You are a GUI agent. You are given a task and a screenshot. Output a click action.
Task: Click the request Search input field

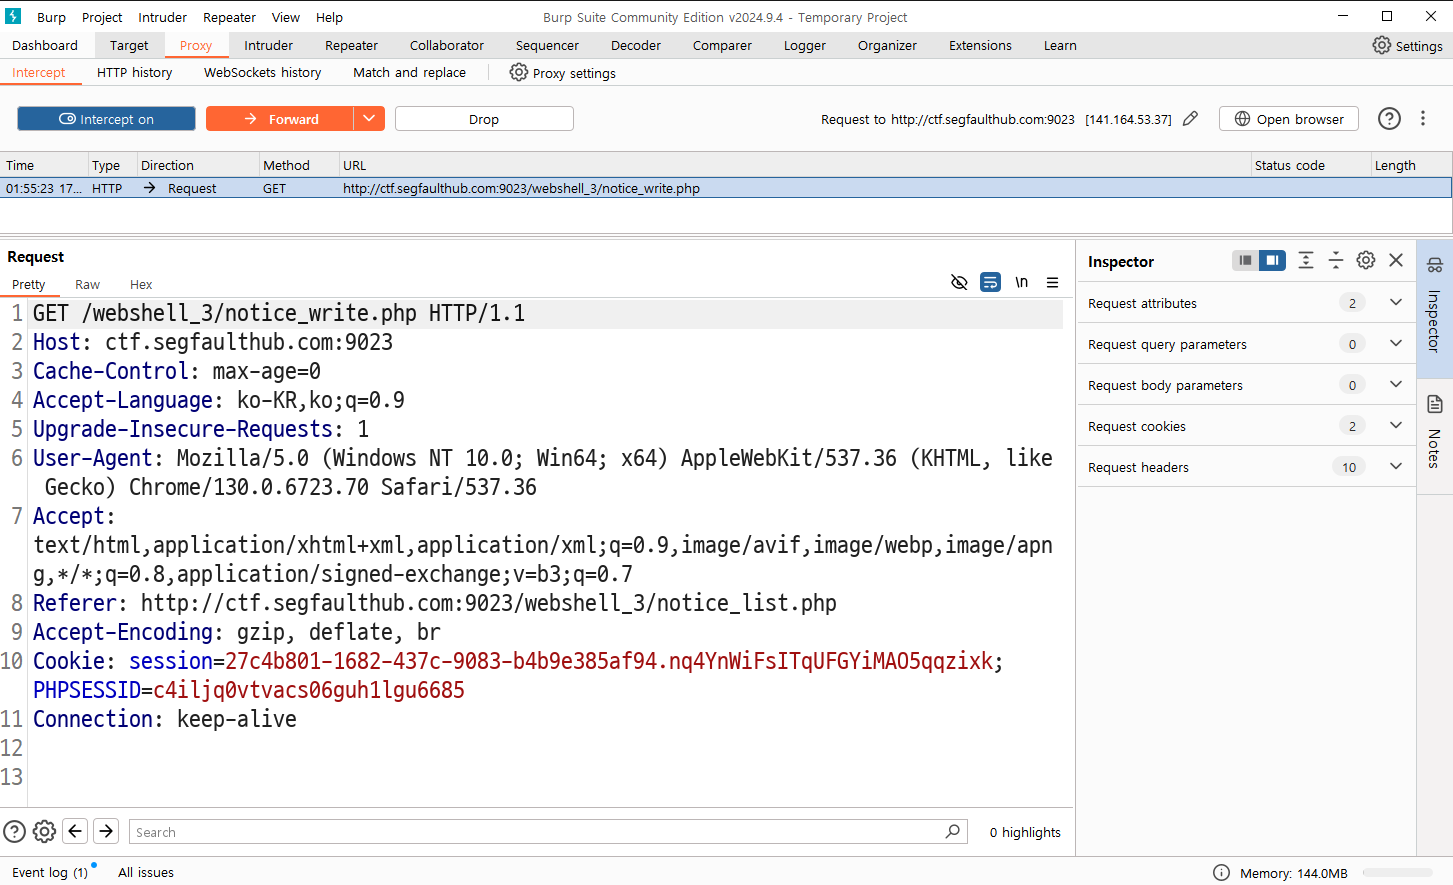(548, 831)
